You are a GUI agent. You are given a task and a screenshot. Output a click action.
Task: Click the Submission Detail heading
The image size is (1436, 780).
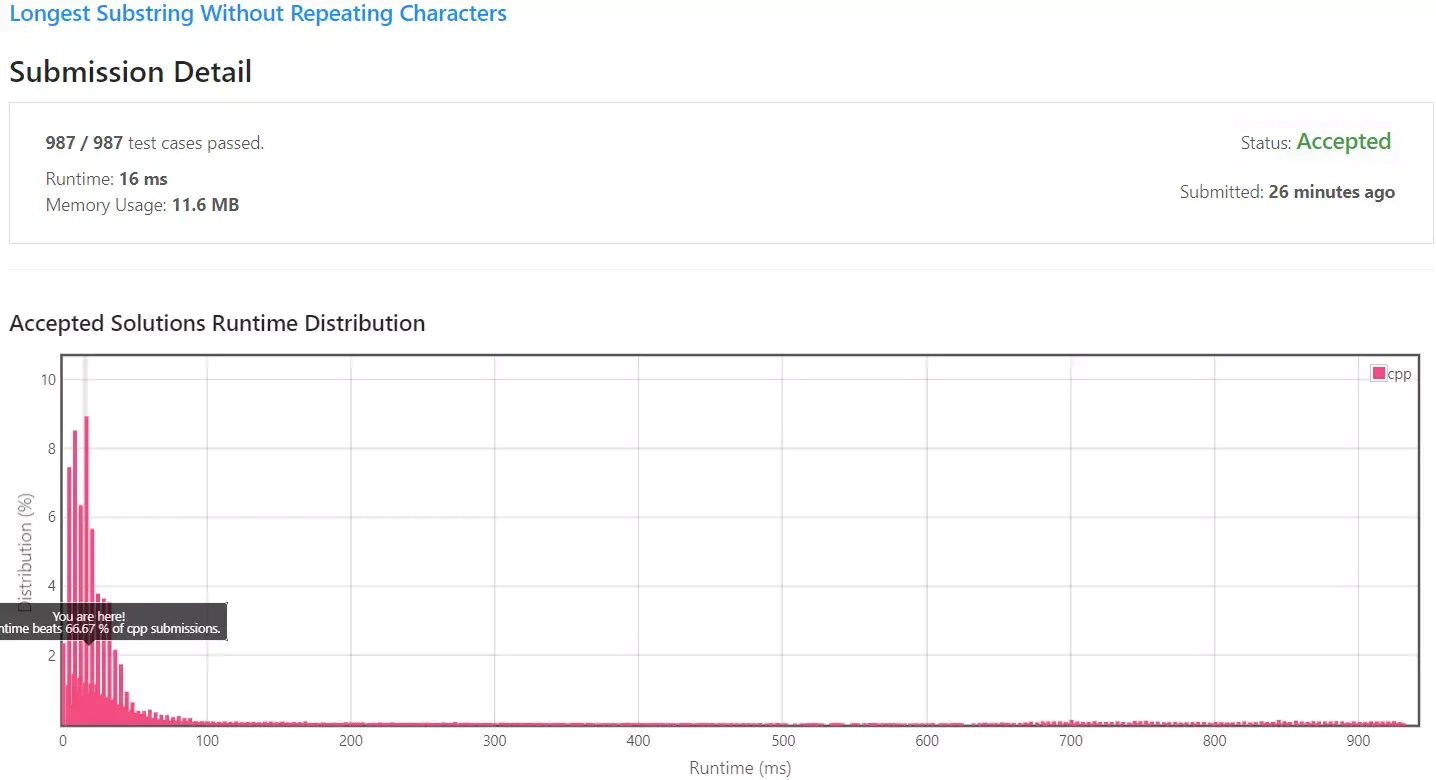(130, 72)
